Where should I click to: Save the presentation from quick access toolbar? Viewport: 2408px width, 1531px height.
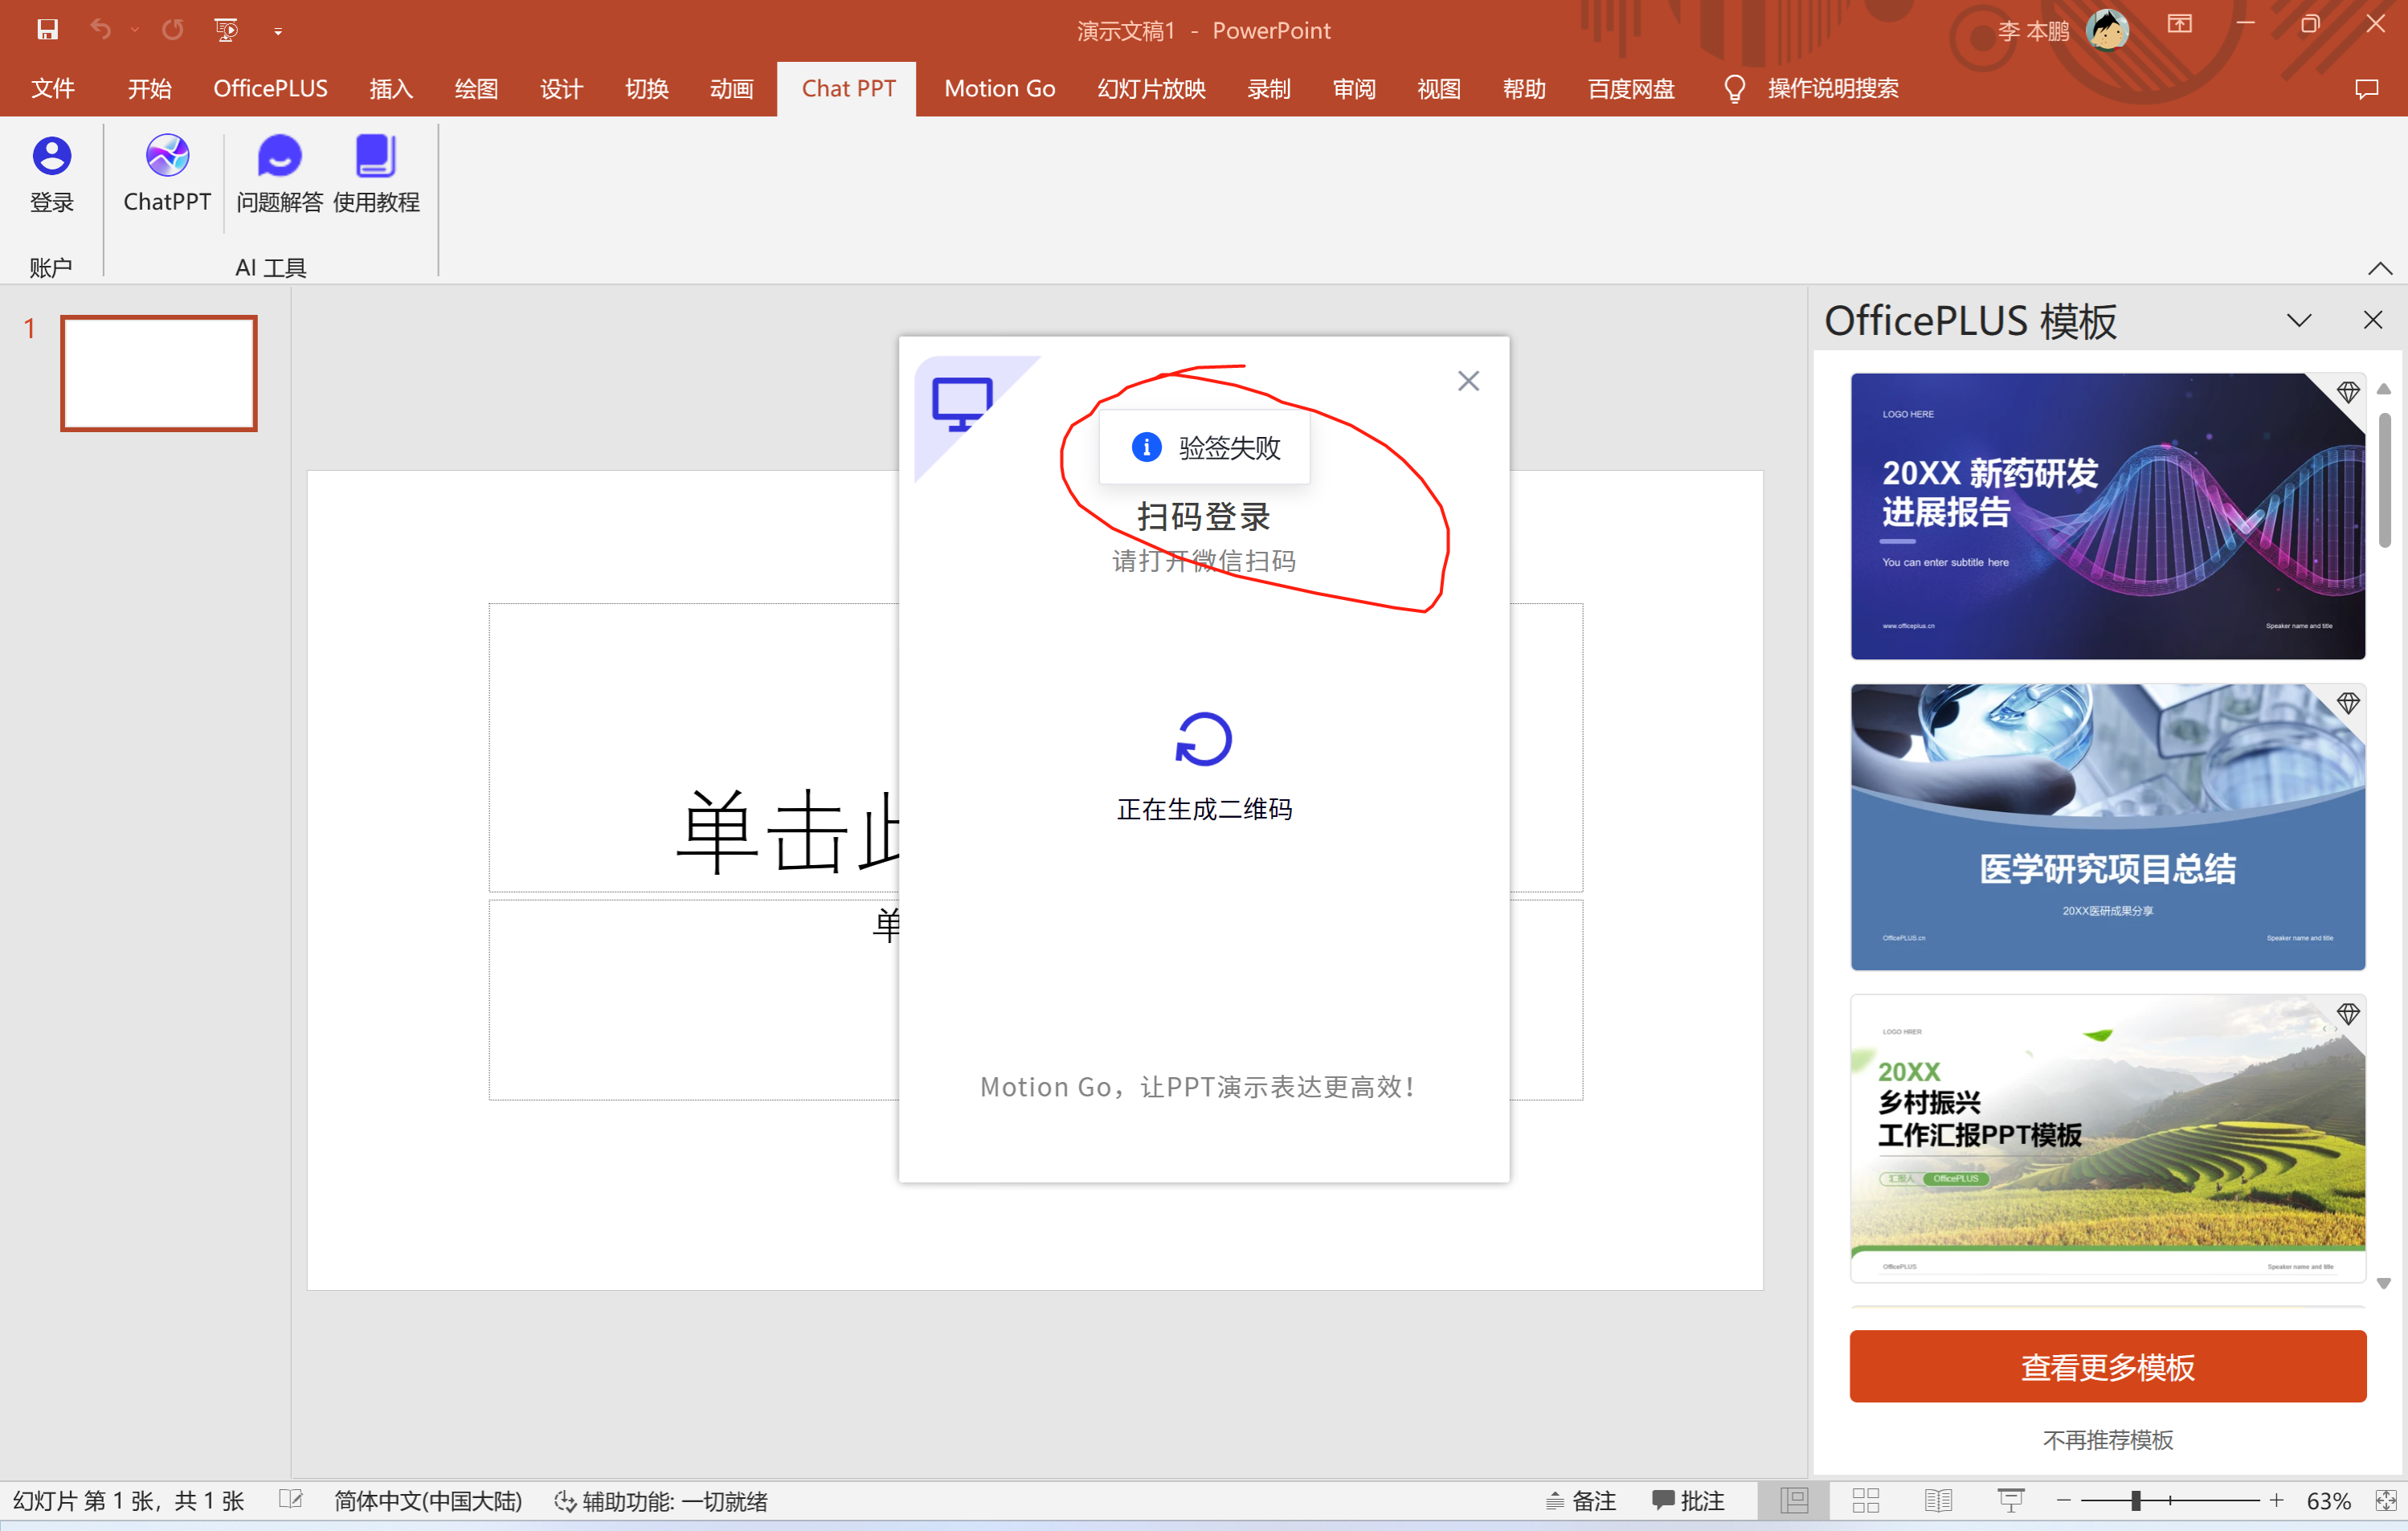[x=47, y=30]
